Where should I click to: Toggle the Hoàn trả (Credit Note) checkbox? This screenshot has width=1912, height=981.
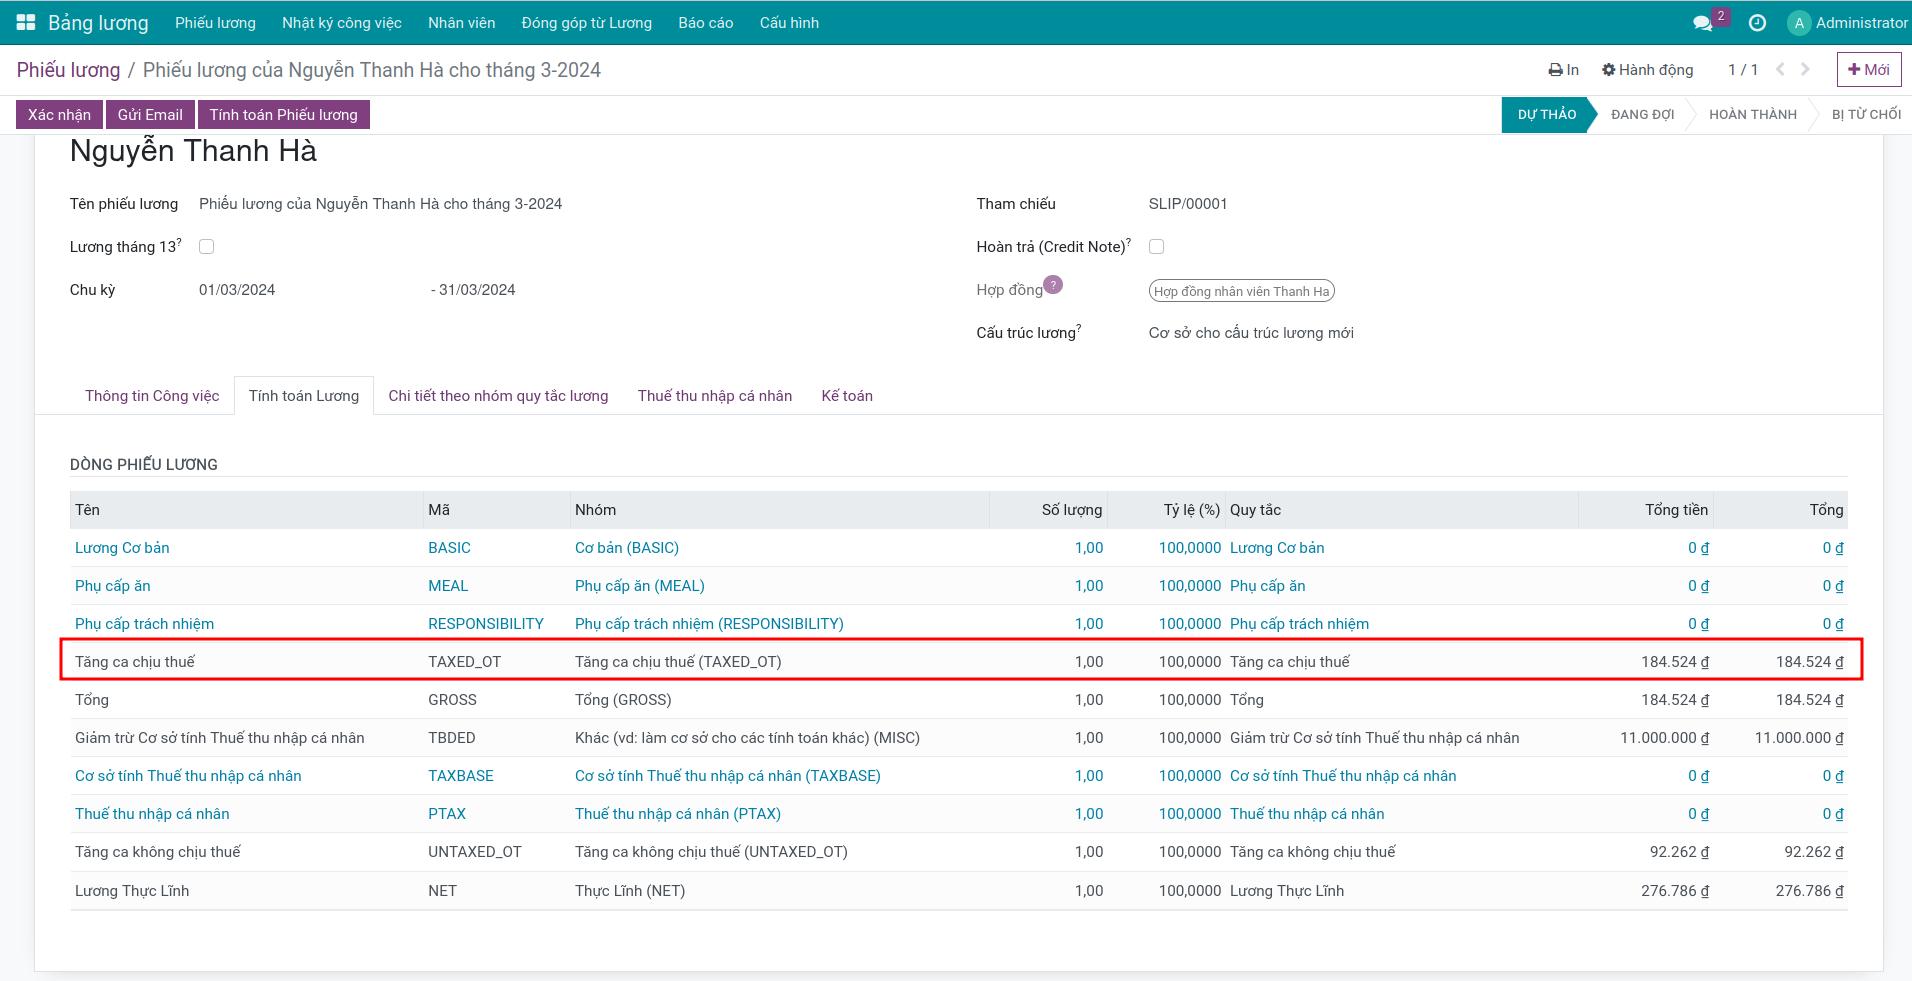[x=1157, y=247]
